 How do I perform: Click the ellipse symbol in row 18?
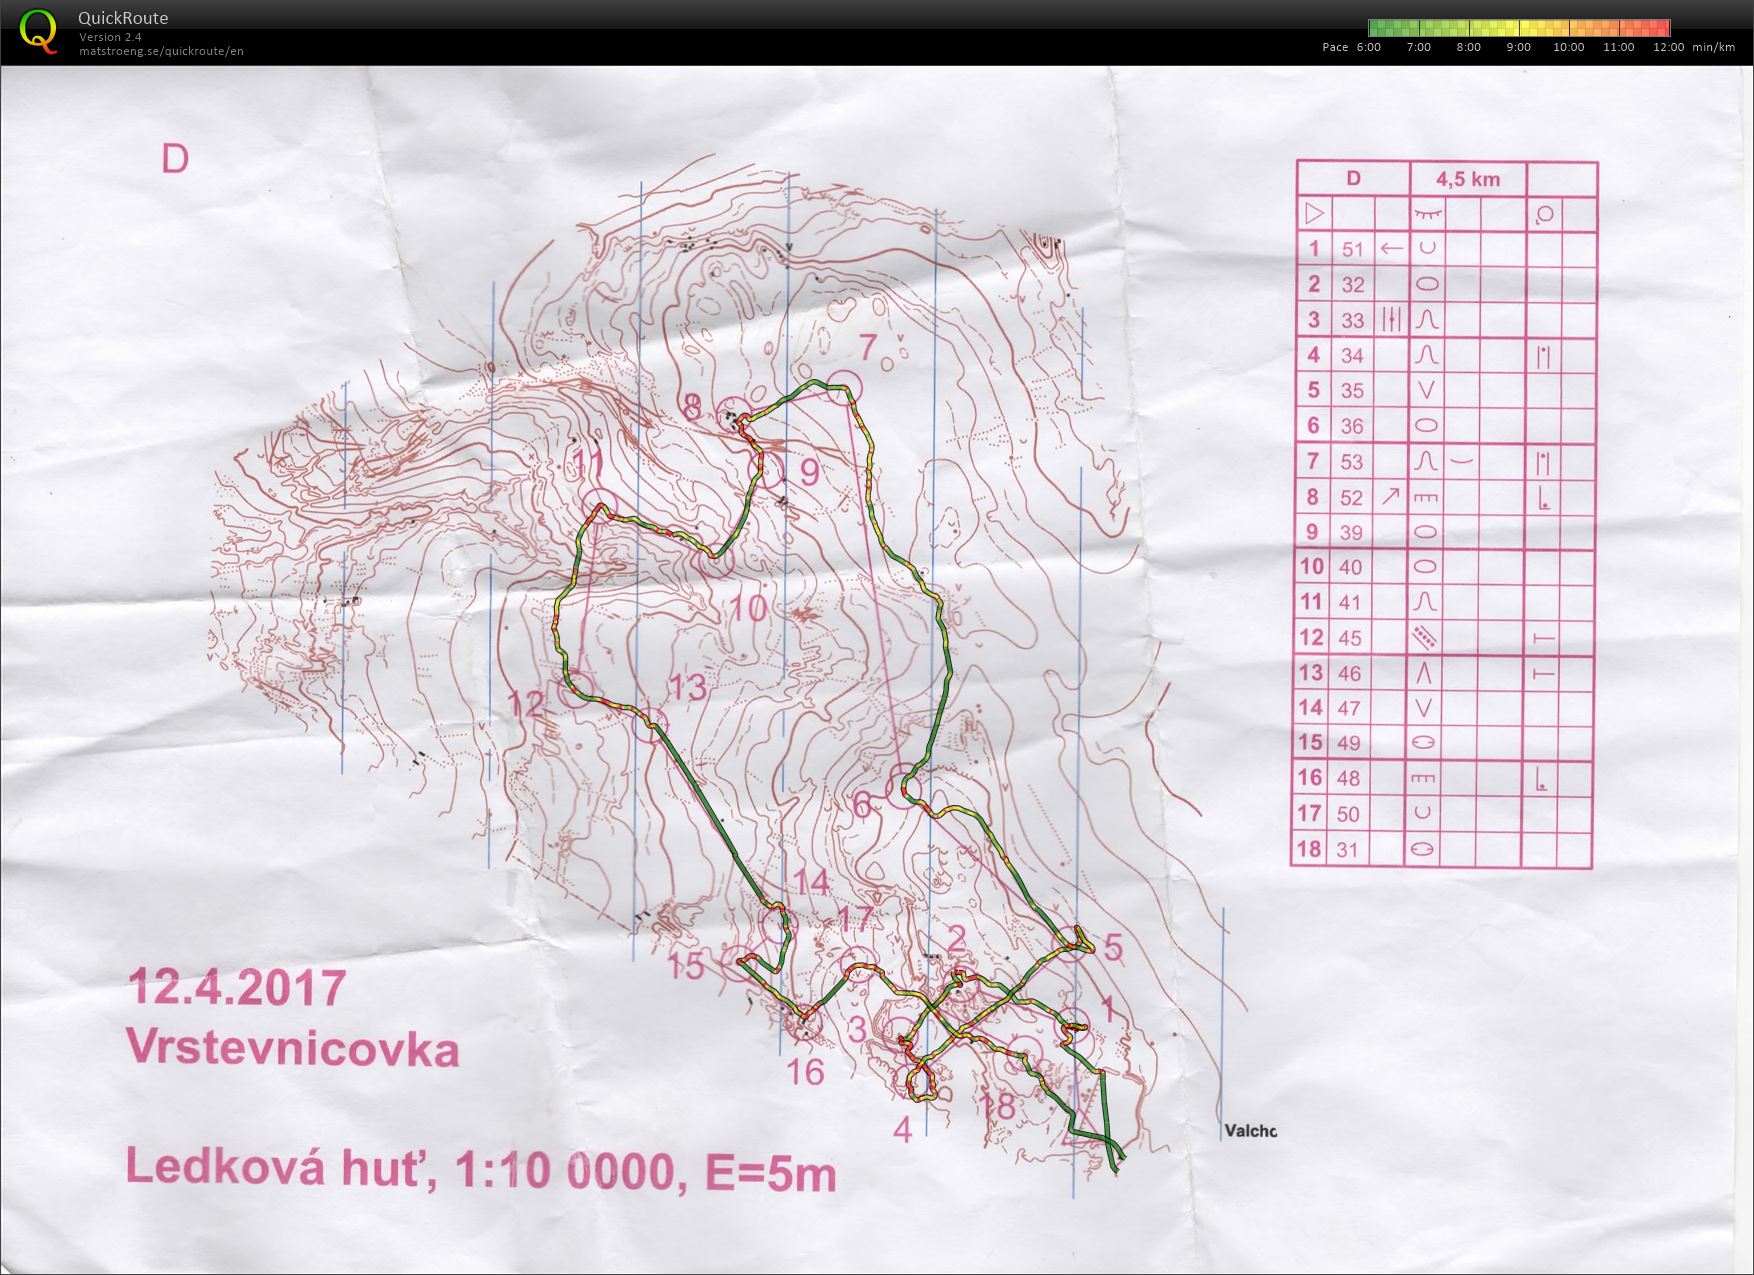click(1423, 848)
